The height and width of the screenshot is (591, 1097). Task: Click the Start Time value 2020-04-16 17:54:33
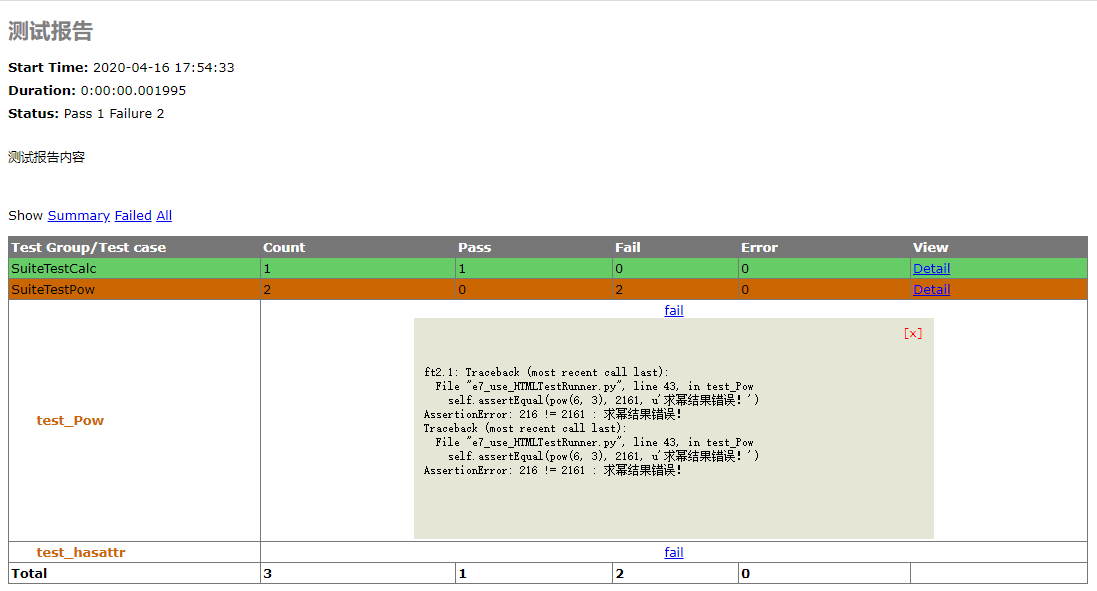pyautogui.click(x=164, y=68)
